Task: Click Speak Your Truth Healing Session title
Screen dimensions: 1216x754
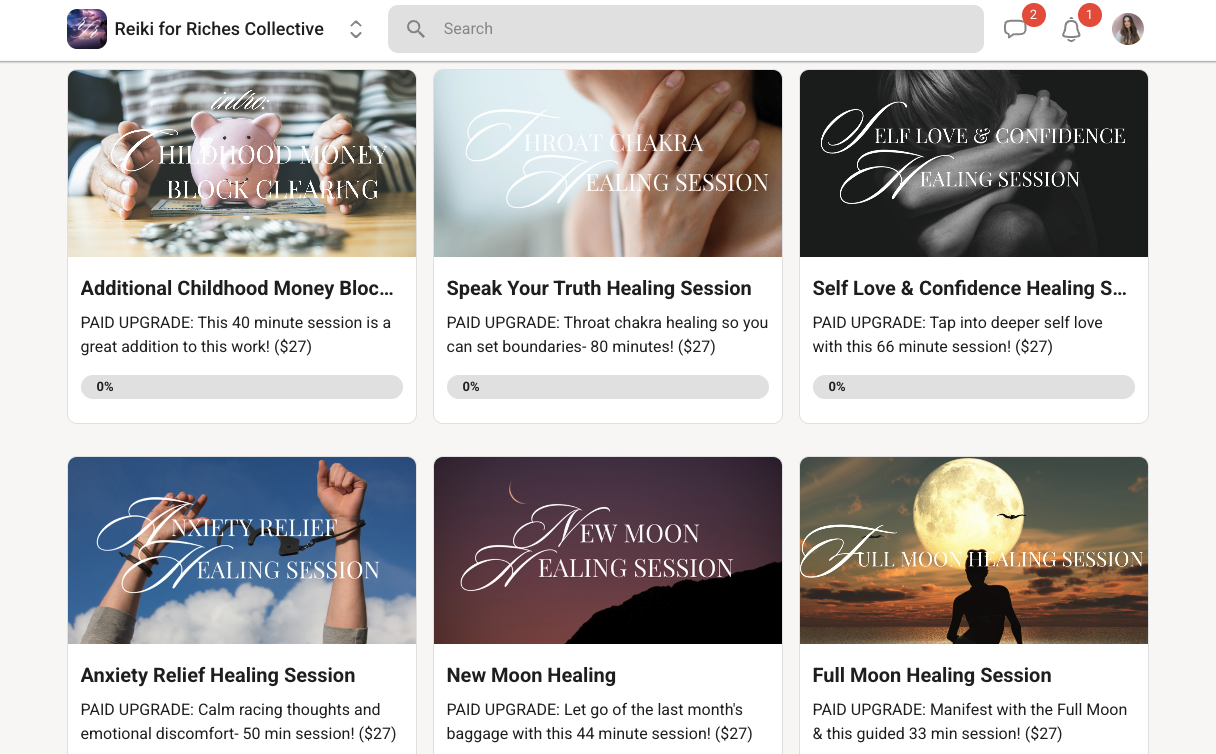Action: 599,288
